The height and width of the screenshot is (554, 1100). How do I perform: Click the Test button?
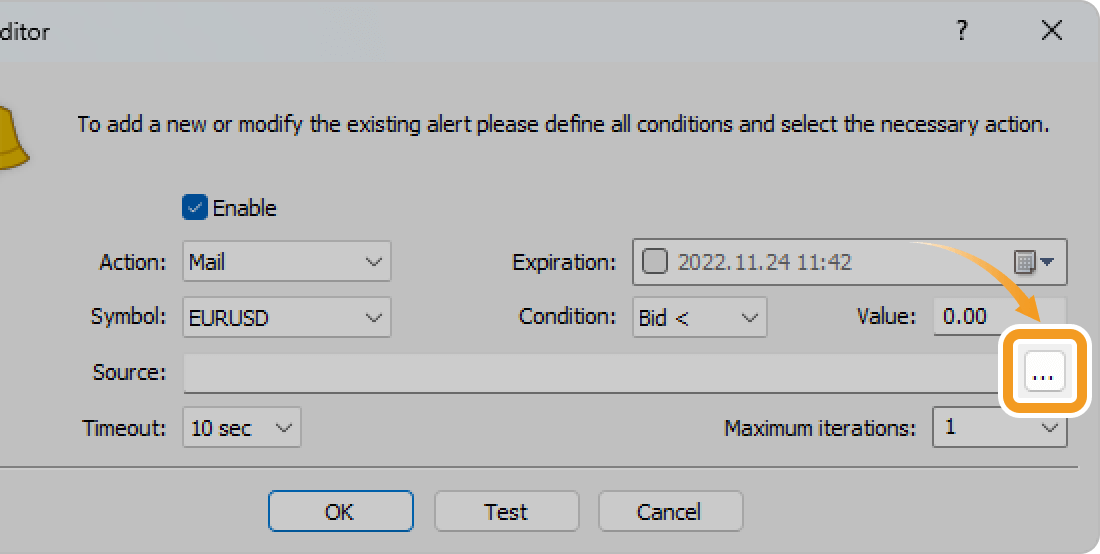tap(506, 512)
